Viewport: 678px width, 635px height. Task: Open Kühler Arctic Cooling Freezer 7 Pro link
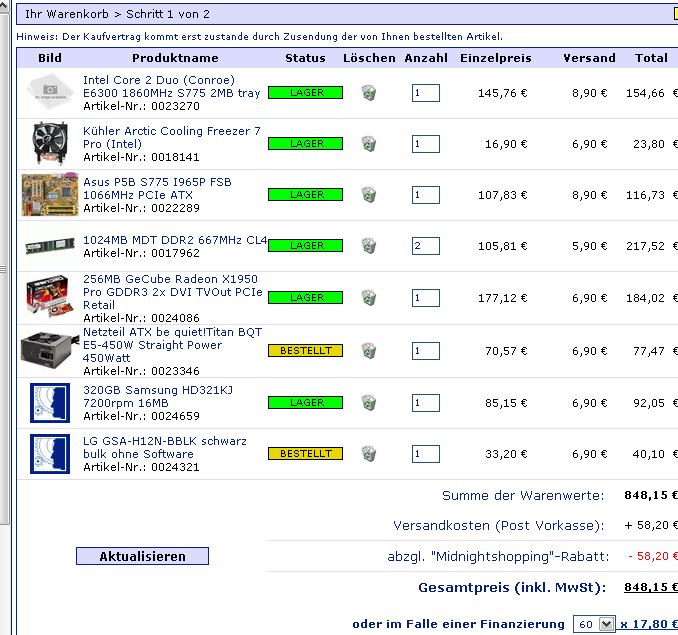[172, 137]
